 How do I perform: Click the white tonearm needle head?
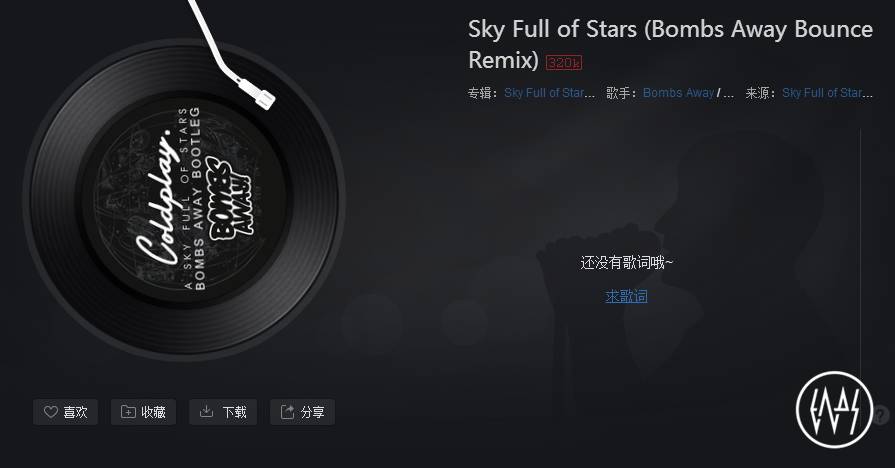click(264, 99)
